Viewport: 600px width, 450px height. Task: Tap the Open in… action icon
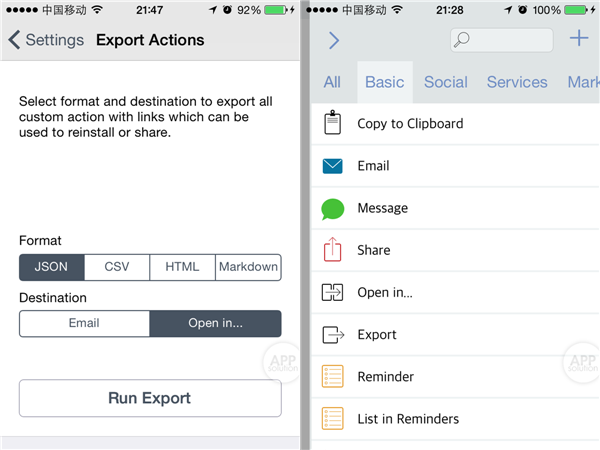point(332,292)
